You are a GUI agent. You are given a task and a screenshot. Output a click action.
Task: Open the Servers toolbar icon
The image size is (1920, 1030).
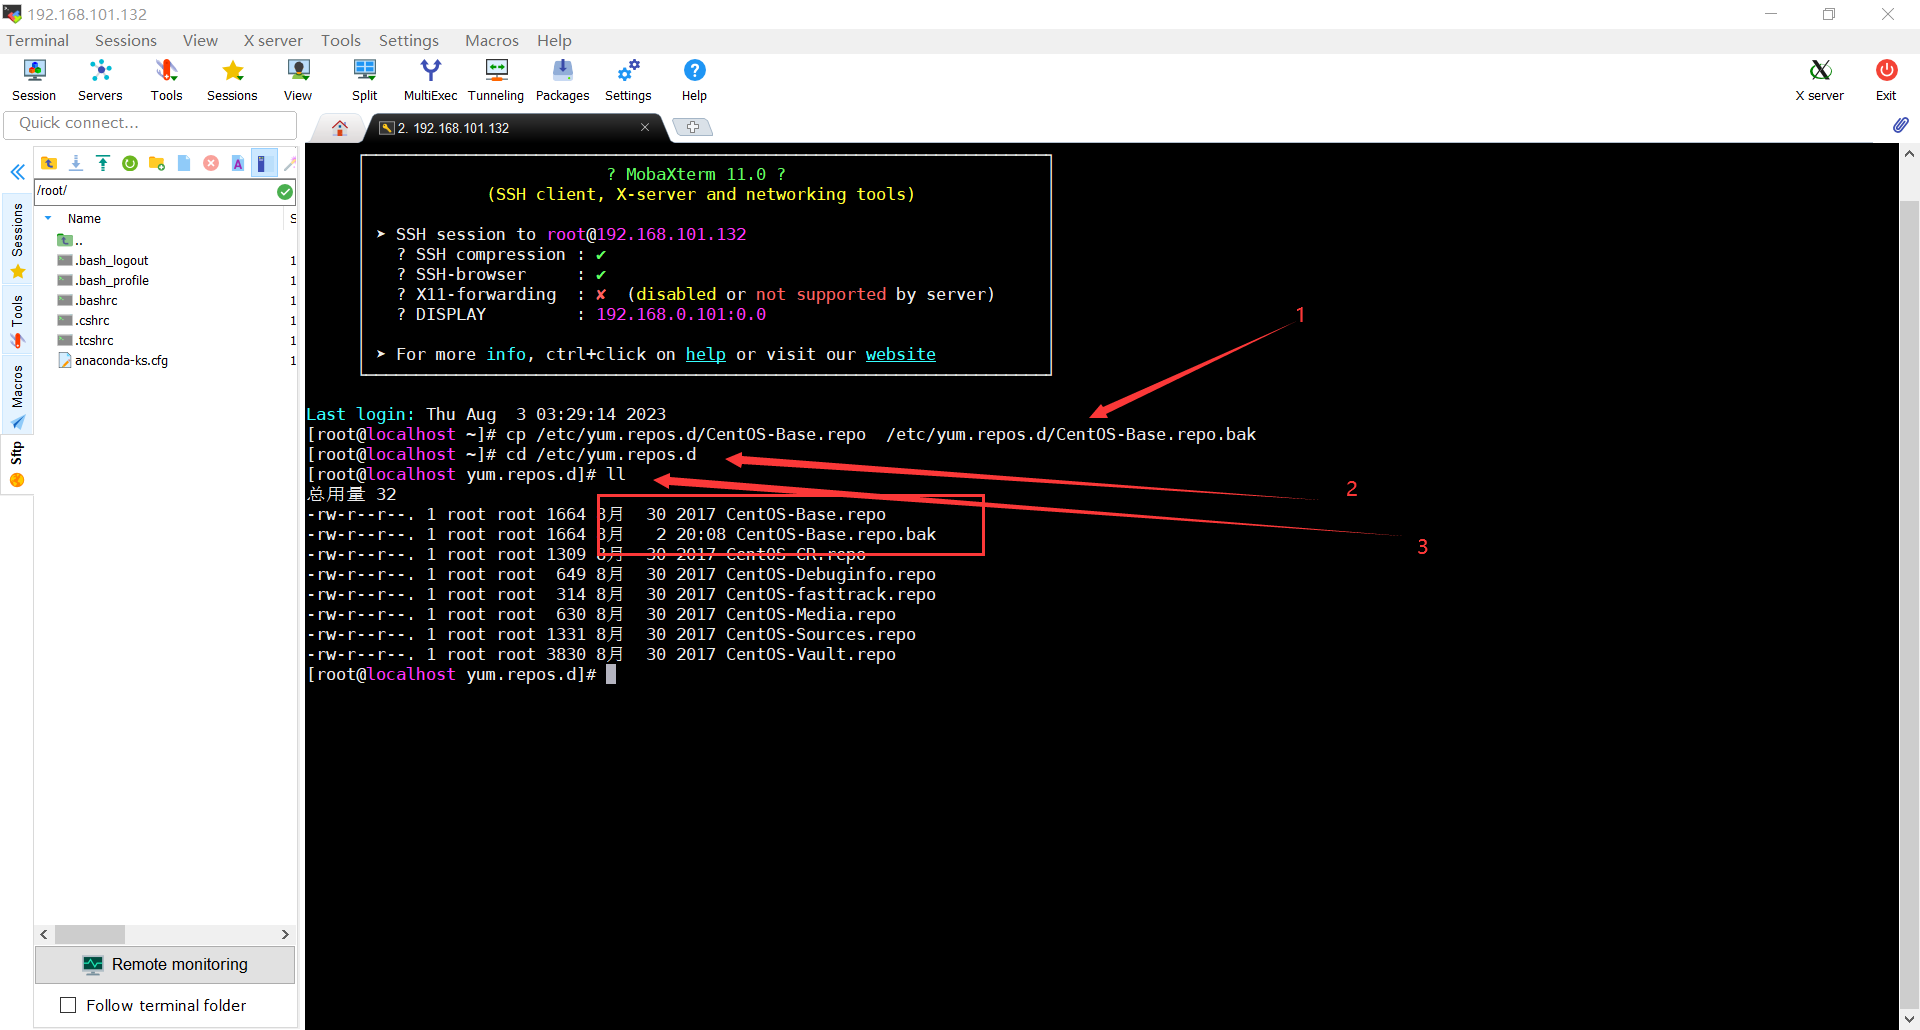[100, 80]
